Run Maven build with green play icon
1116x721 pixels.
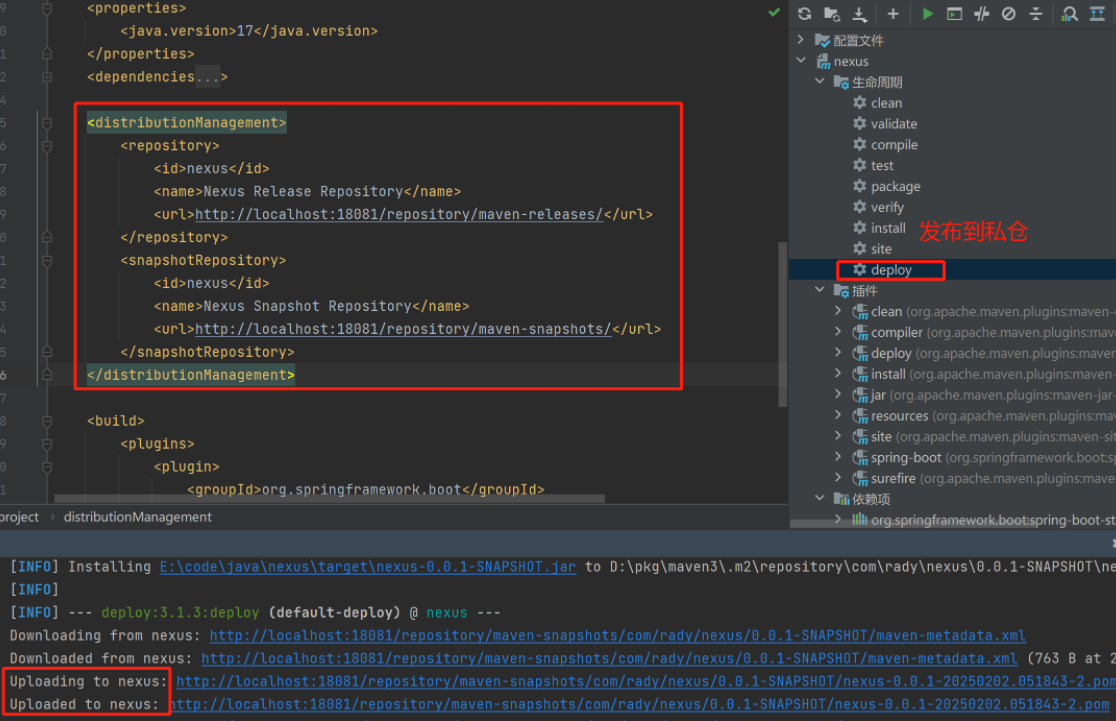(x=927, y=14)
